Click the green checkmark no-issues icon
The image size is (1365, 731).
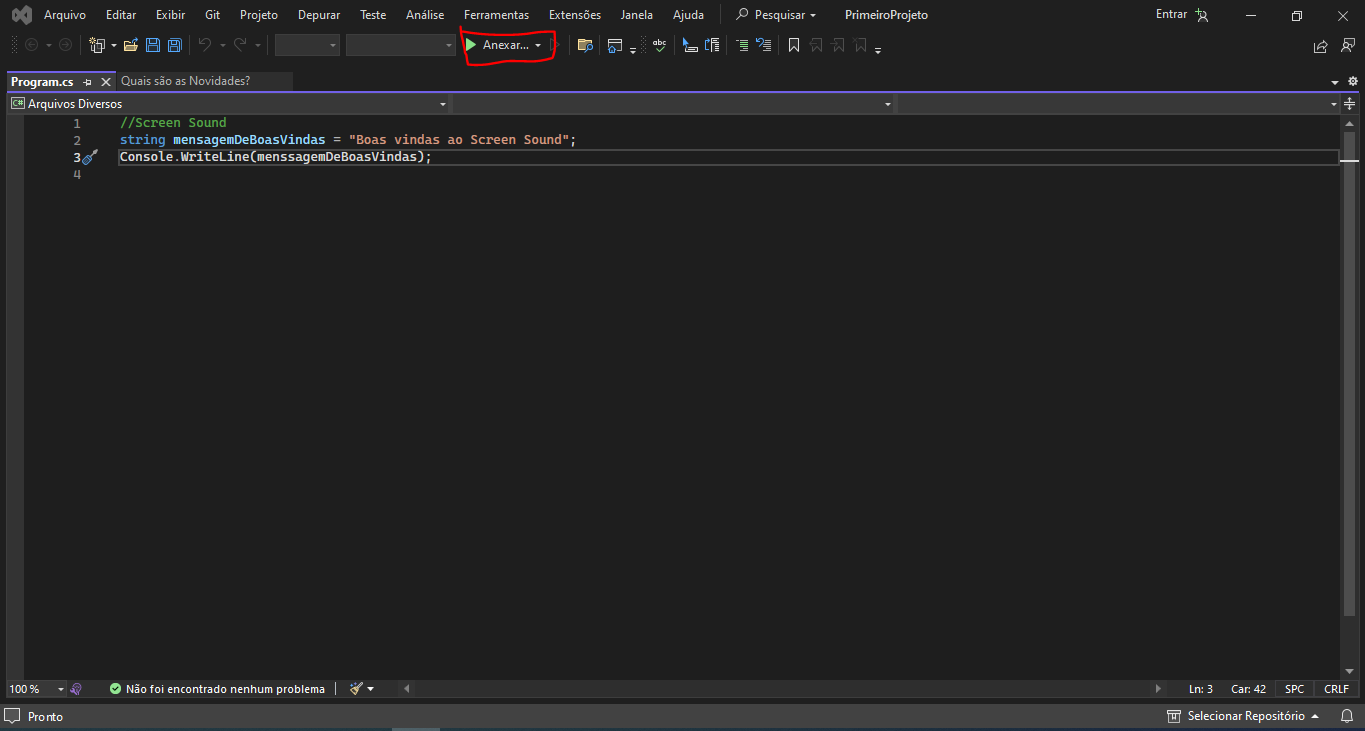pyautogui.click(x=115, y=689)
